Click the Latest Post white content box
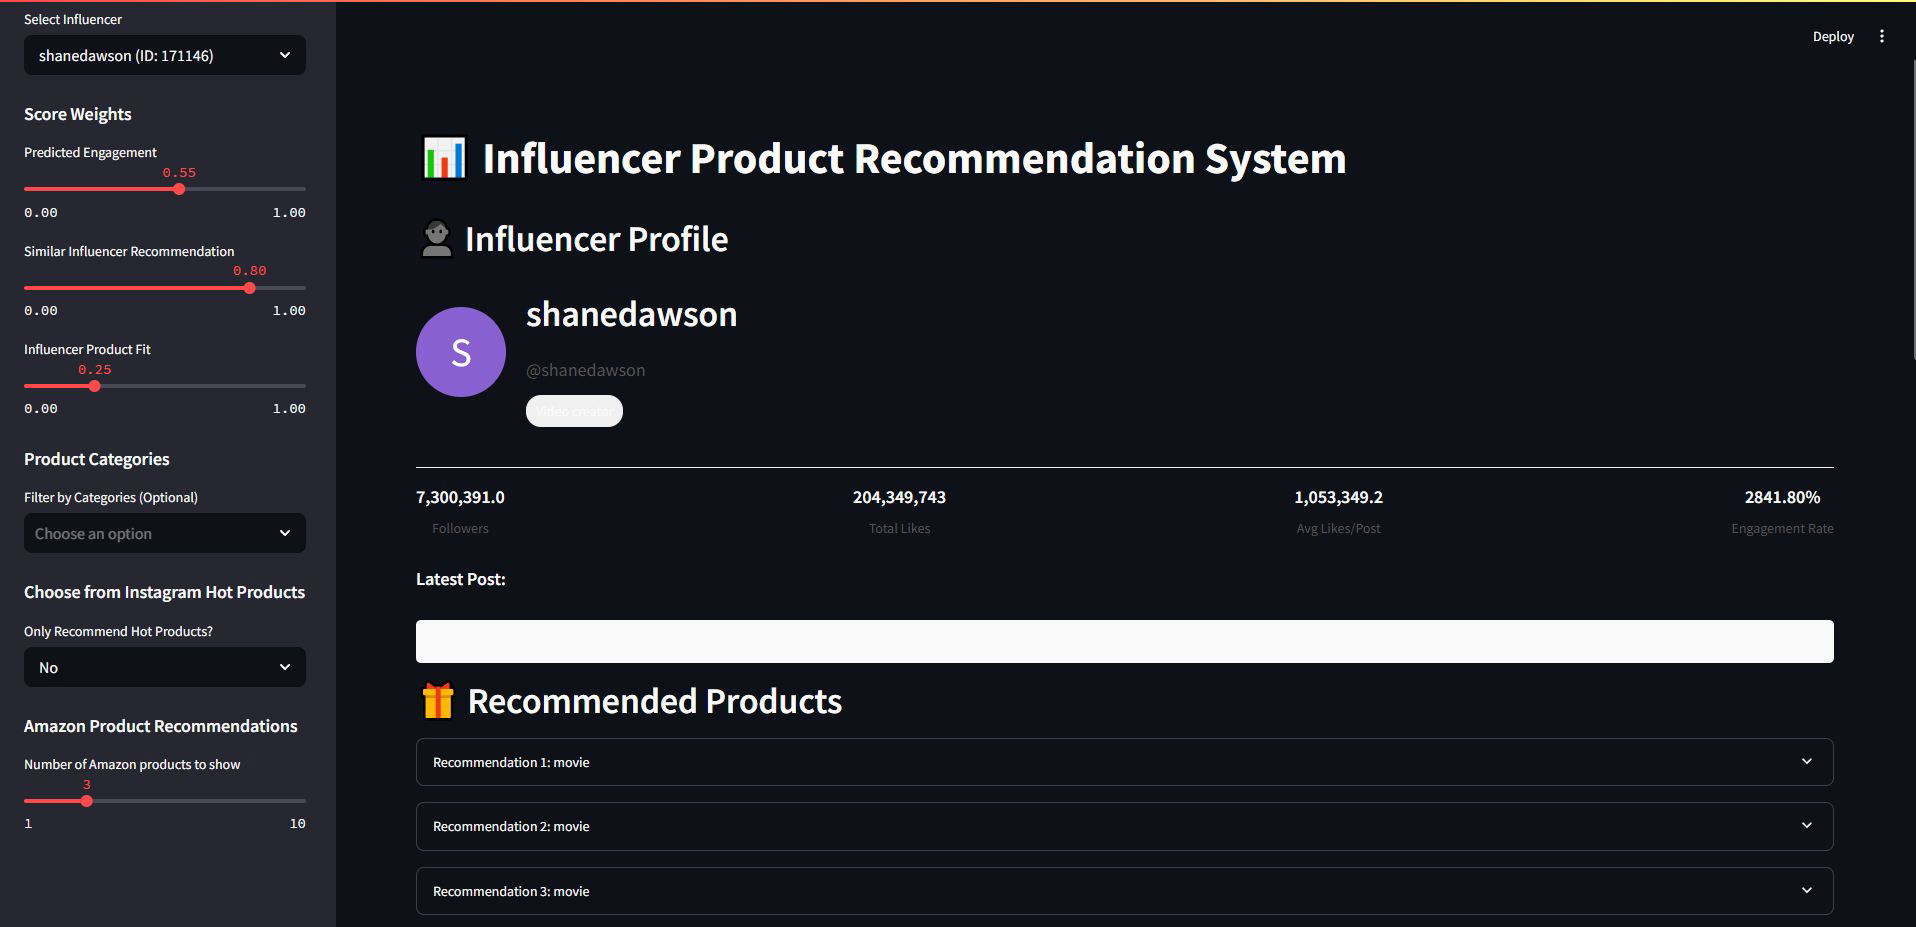1916x927 pixels. [x=1124, y=641]
